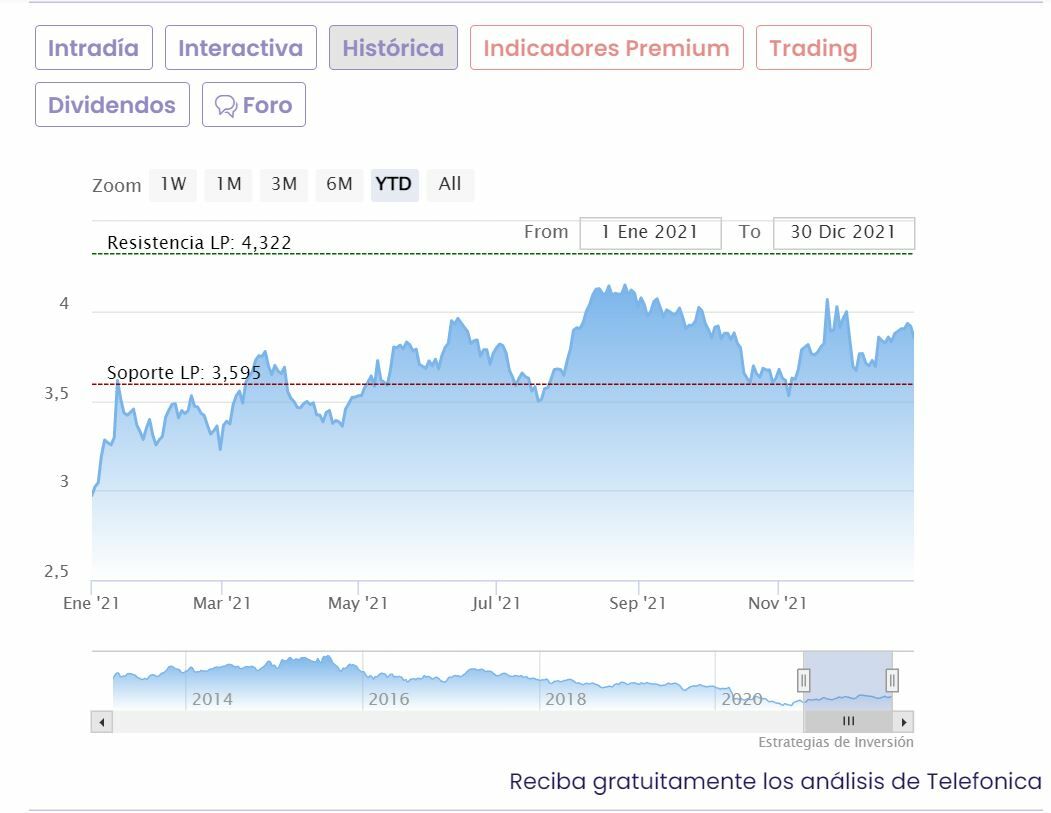The image size is (1051, 813).
Task: Select the 6M zoom range
Action: pos(339,185)
